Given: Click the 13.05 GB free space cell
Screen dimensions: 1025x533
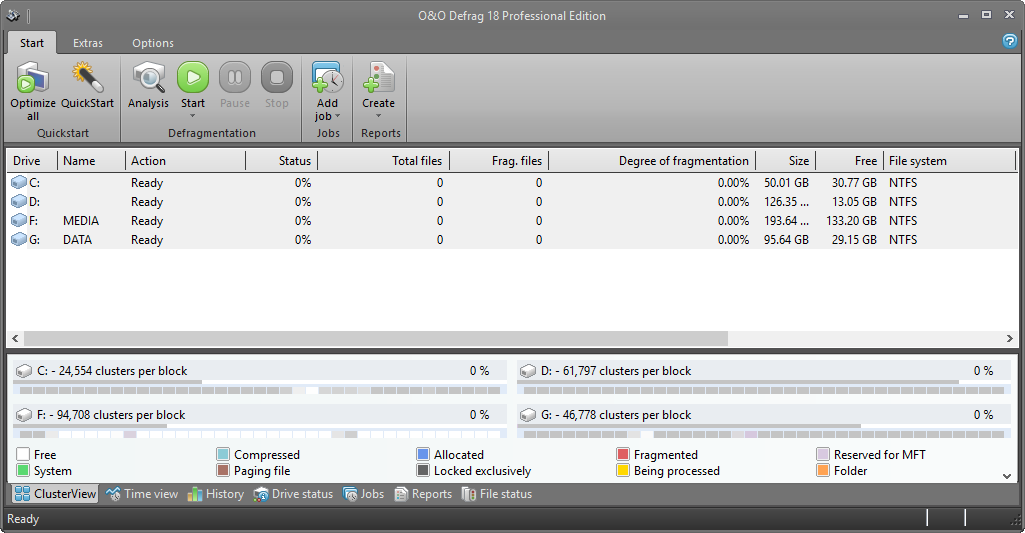Looking at the screenshot, I should [854, 201].
